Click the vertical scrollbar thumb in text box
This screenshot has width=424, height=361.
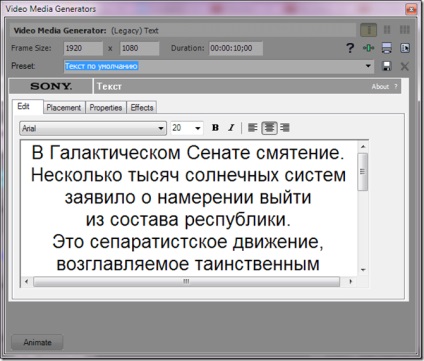(x=363, y=172)
